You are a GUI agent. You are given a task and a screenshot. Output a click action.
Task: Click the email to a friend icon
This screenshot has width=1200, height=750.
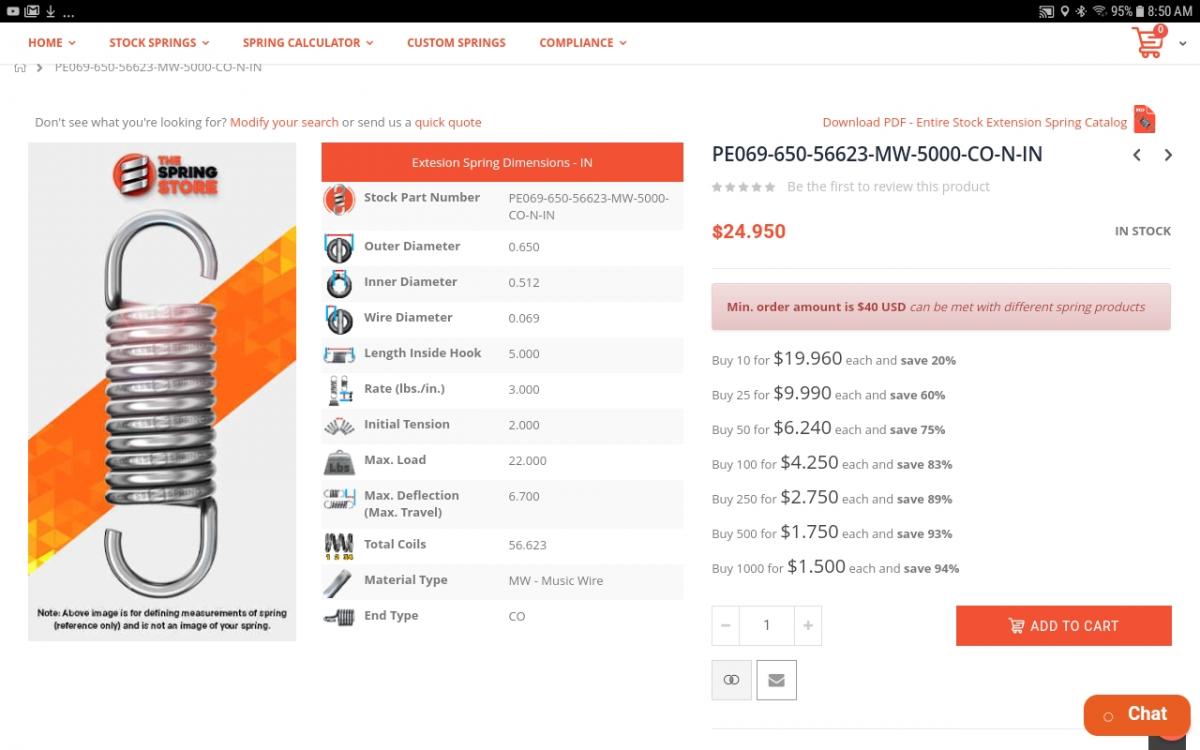click(x=776, y=680)
